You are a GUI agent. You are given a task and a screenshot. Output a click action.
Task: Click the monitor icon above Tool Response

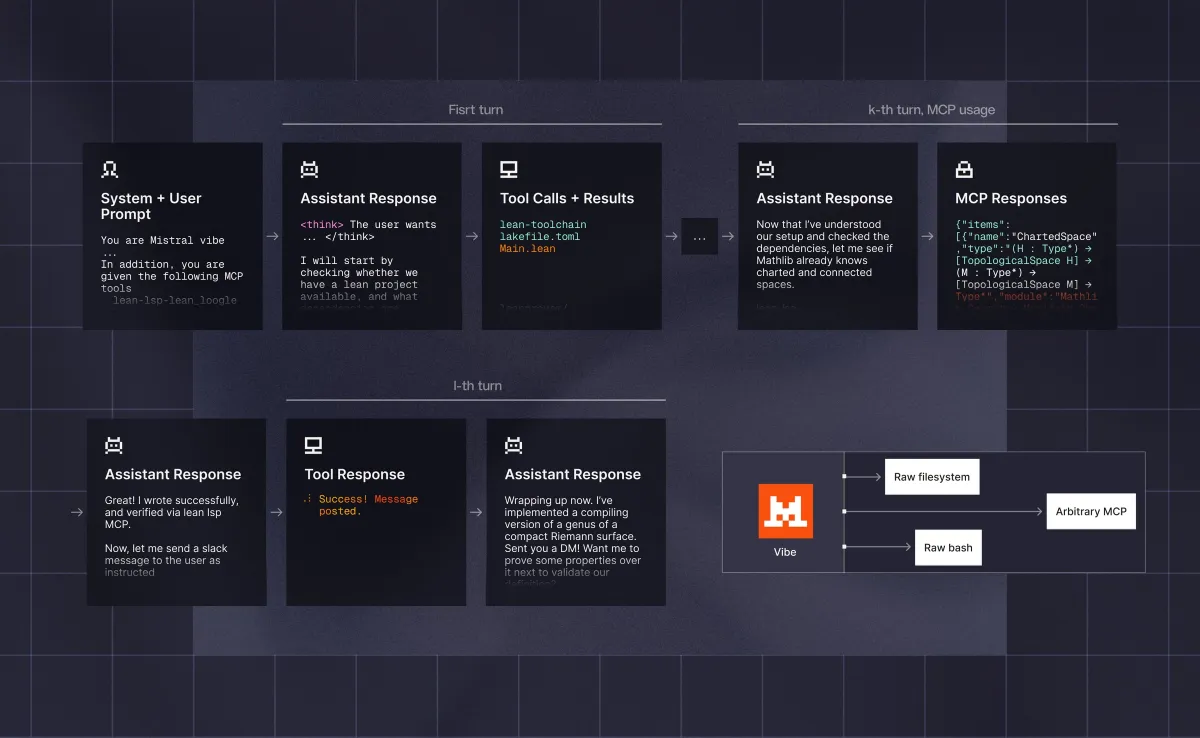coord(314,446)
